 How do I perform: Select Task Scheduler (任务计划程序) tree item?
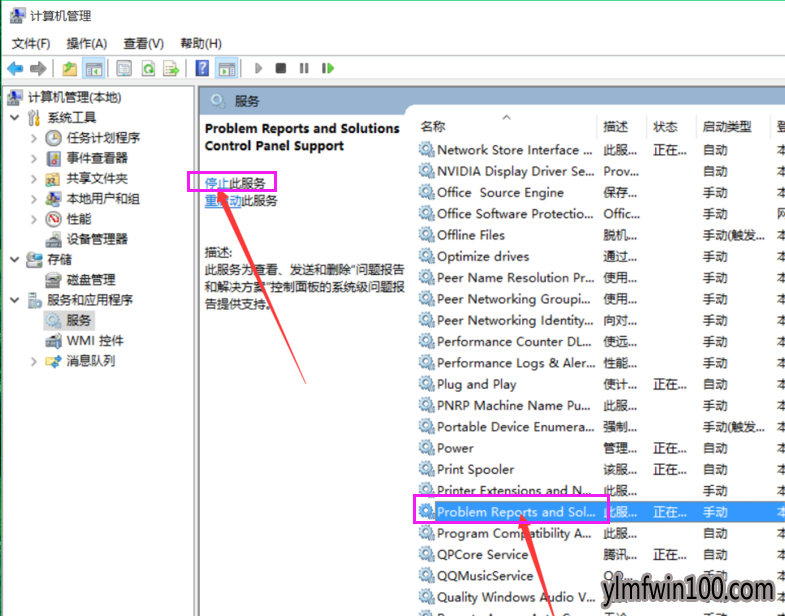[103, 138]
